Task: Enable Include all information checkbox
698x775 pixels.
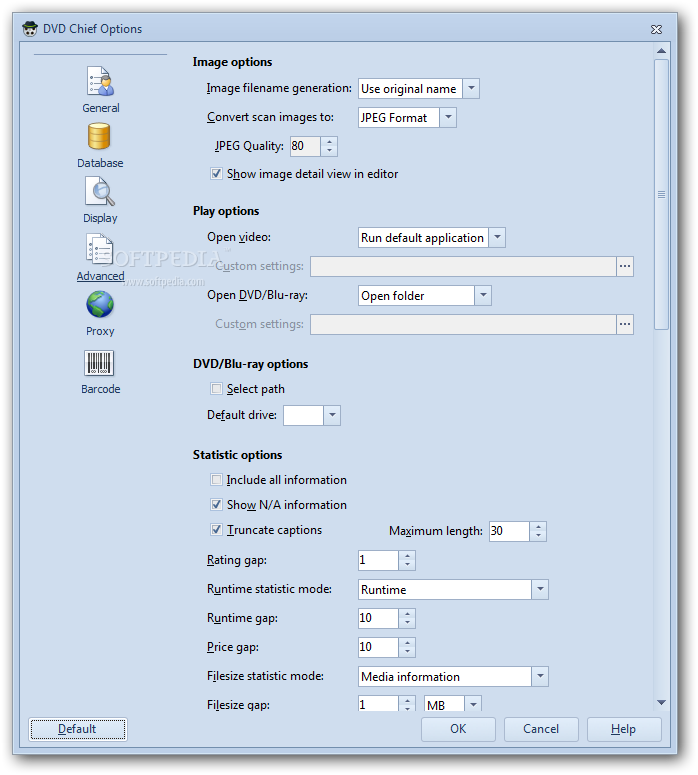Action: pos(216,479)
